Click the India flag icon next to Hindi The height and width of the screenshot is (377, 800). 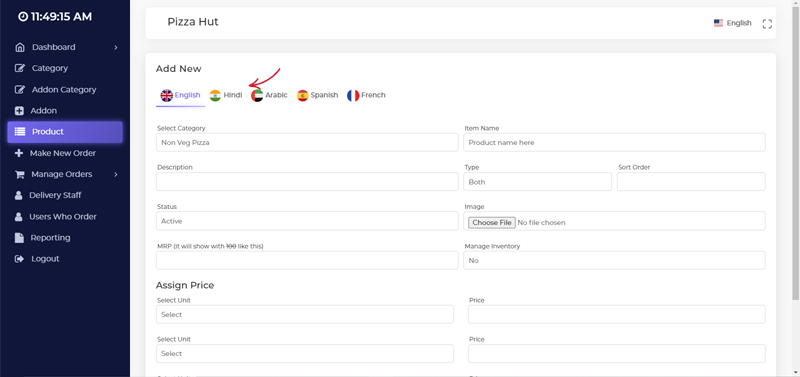tap(215, 95)
